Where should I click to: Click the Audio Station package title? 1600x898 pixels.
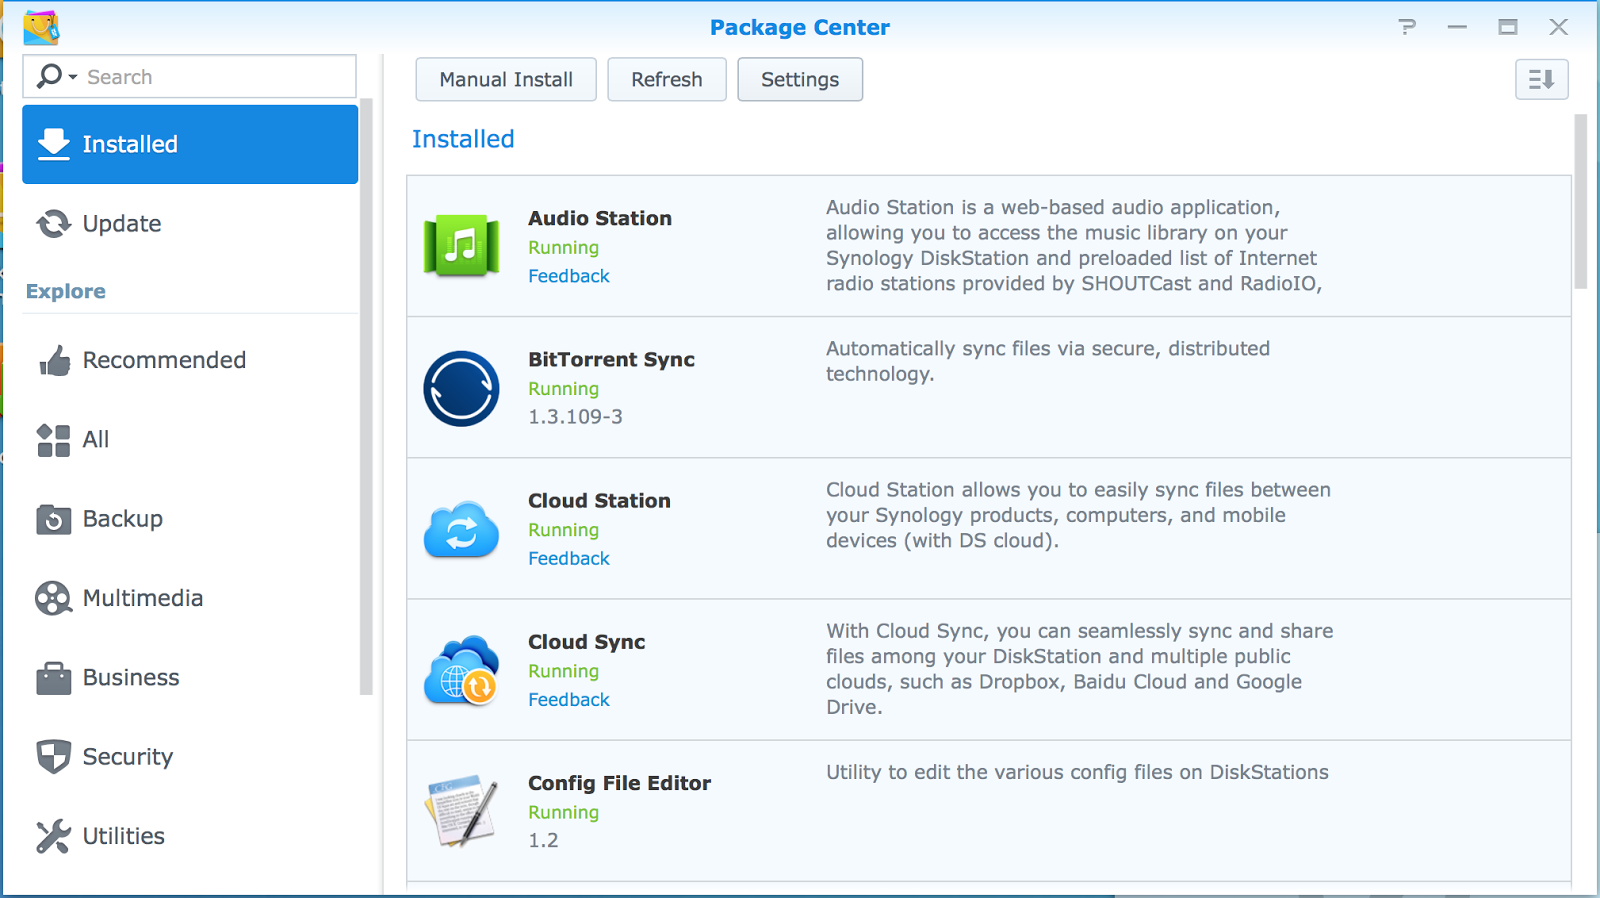(x=600, y=218)
